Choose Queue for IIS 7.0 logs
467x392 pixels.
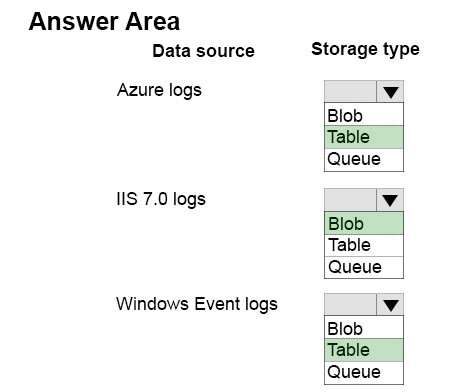pyautogui.click(x=364, y=267)
